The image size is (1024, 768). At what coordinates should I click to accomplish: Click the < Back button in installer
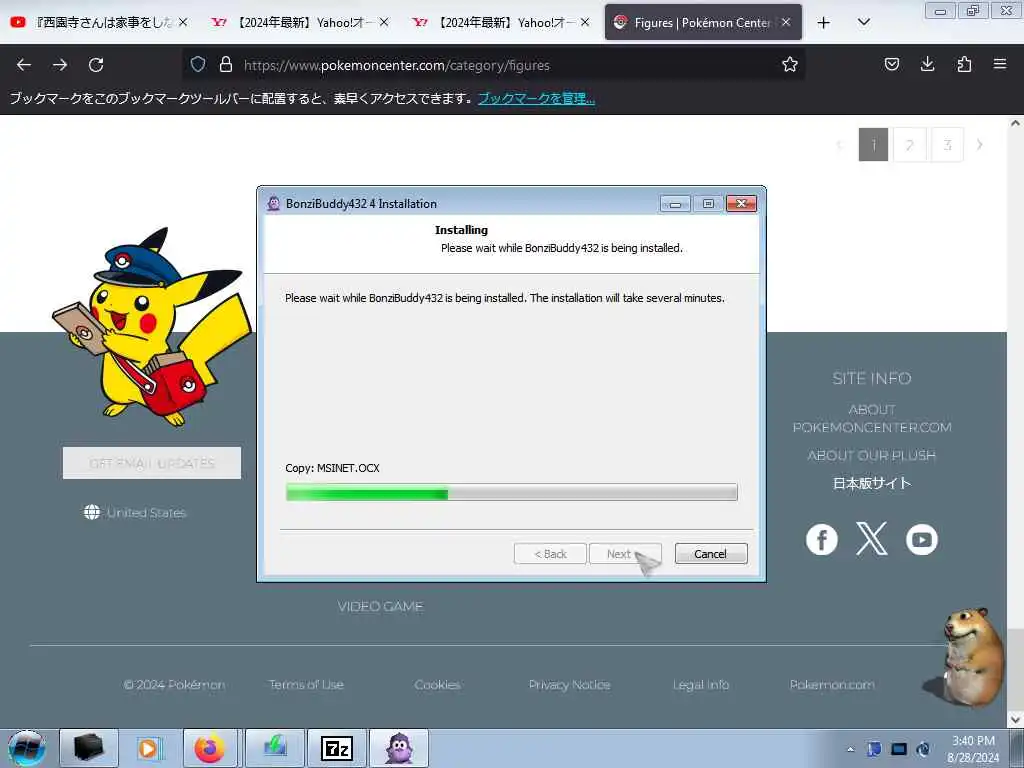[550, 554]
